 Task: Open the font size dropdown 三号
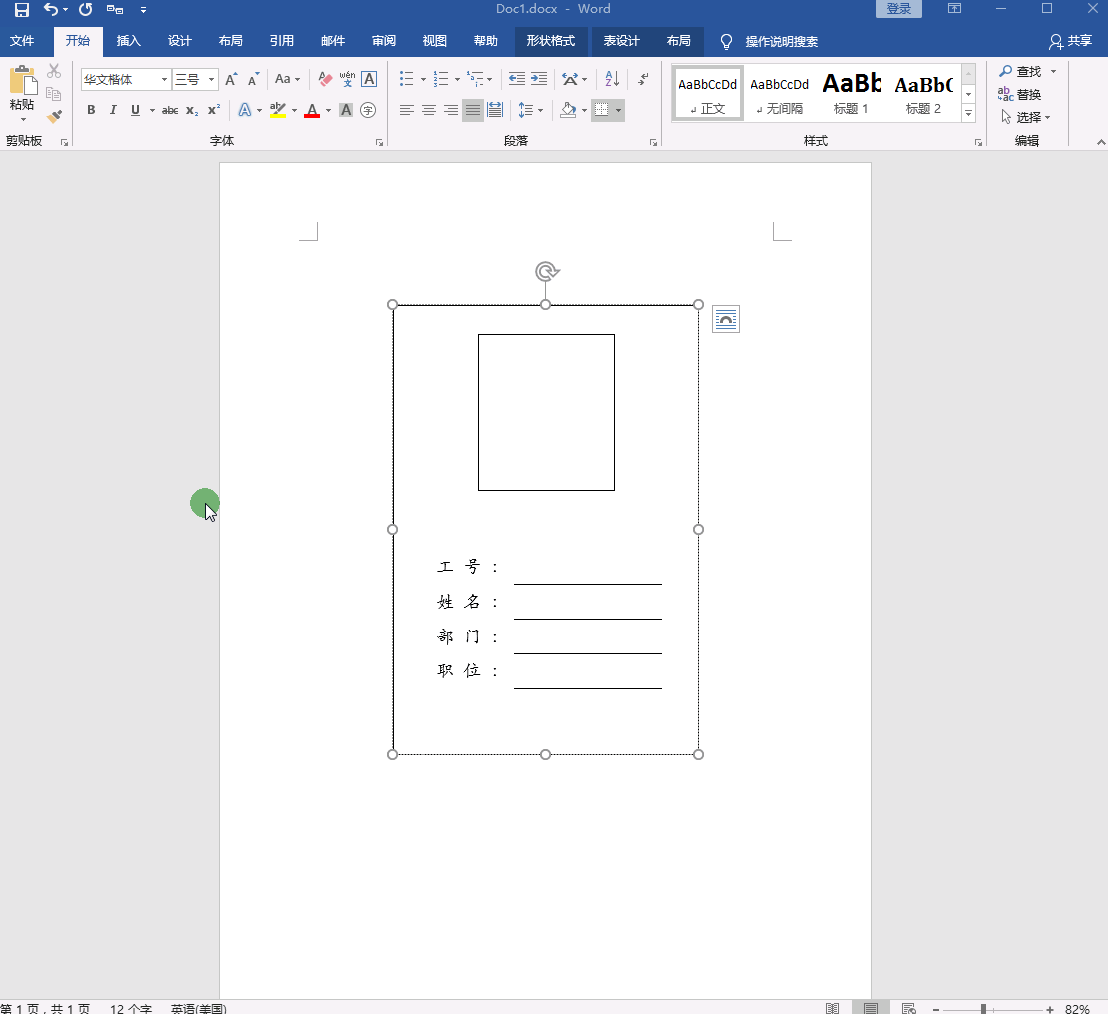pyautogui.click(x=211, y=79)
